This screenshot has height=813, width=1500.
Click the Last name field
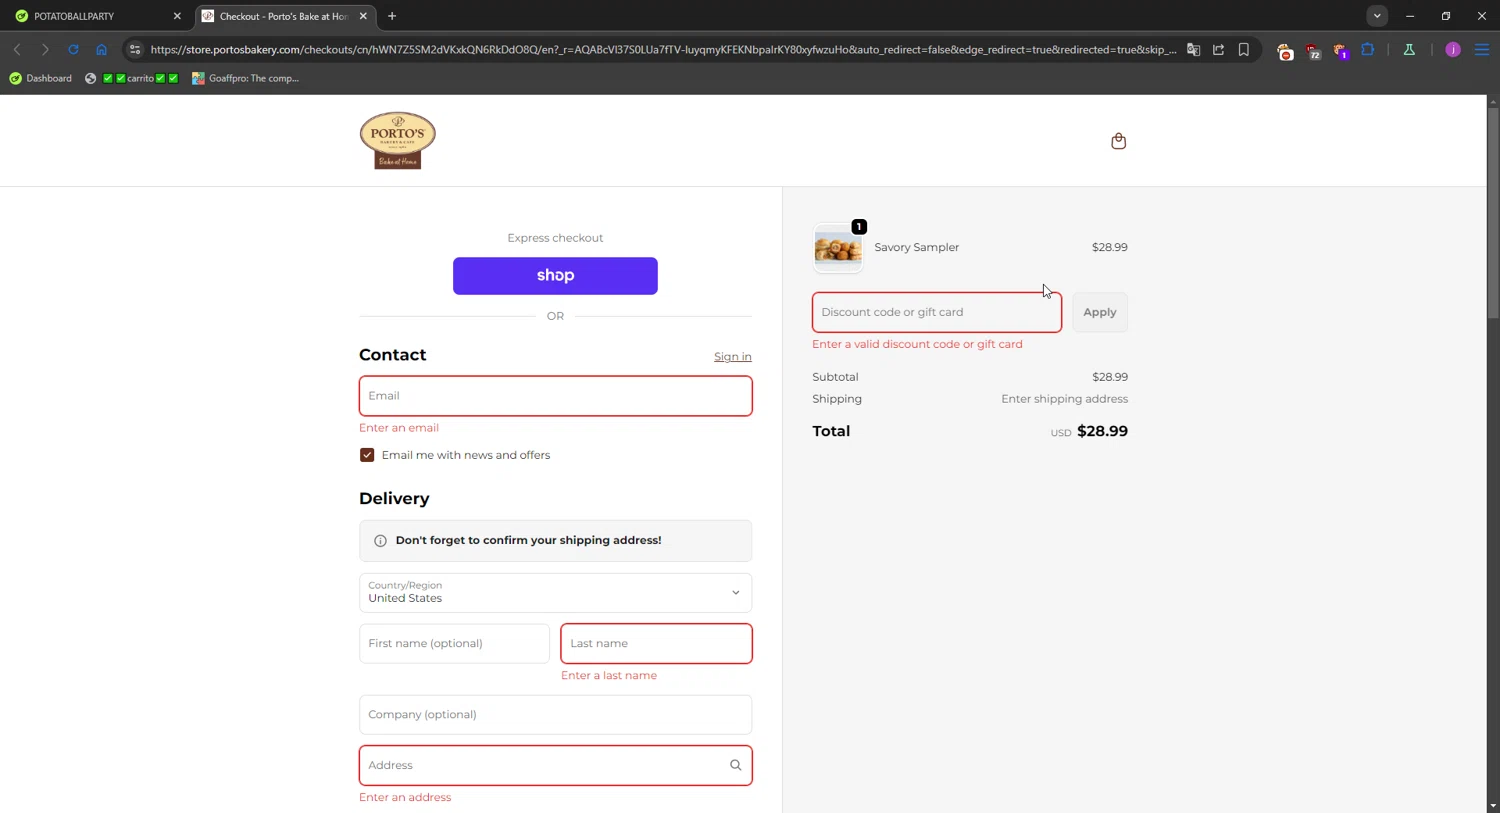(656, 643)
